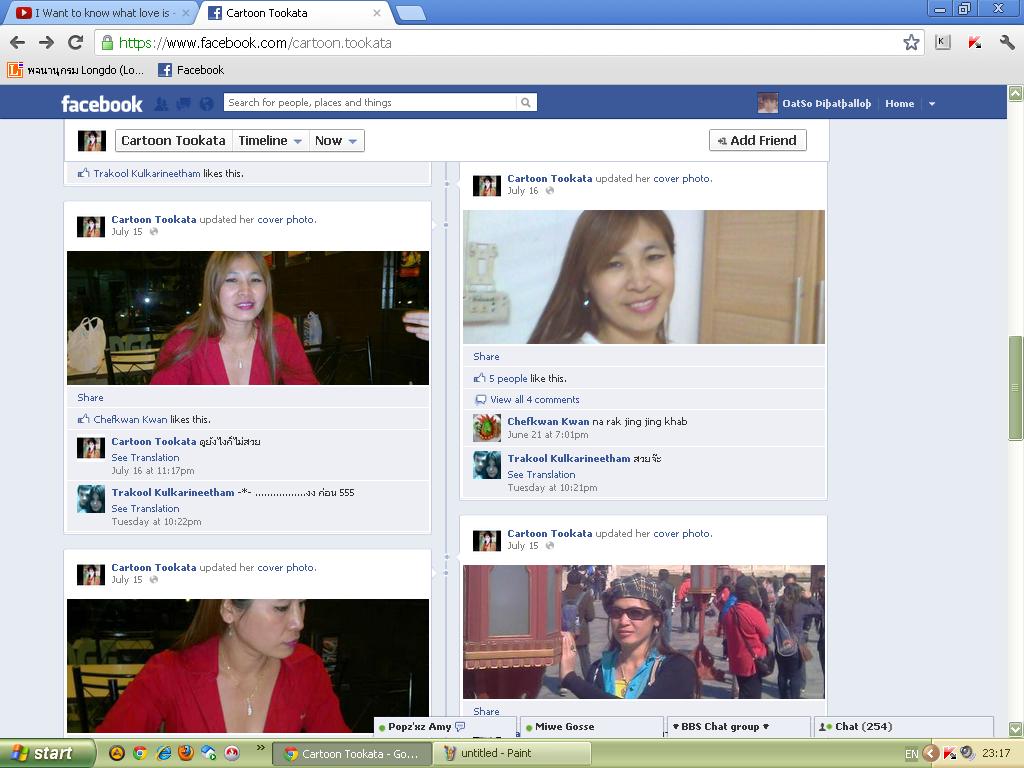Open the notifications globe icon

pos(206,104)
